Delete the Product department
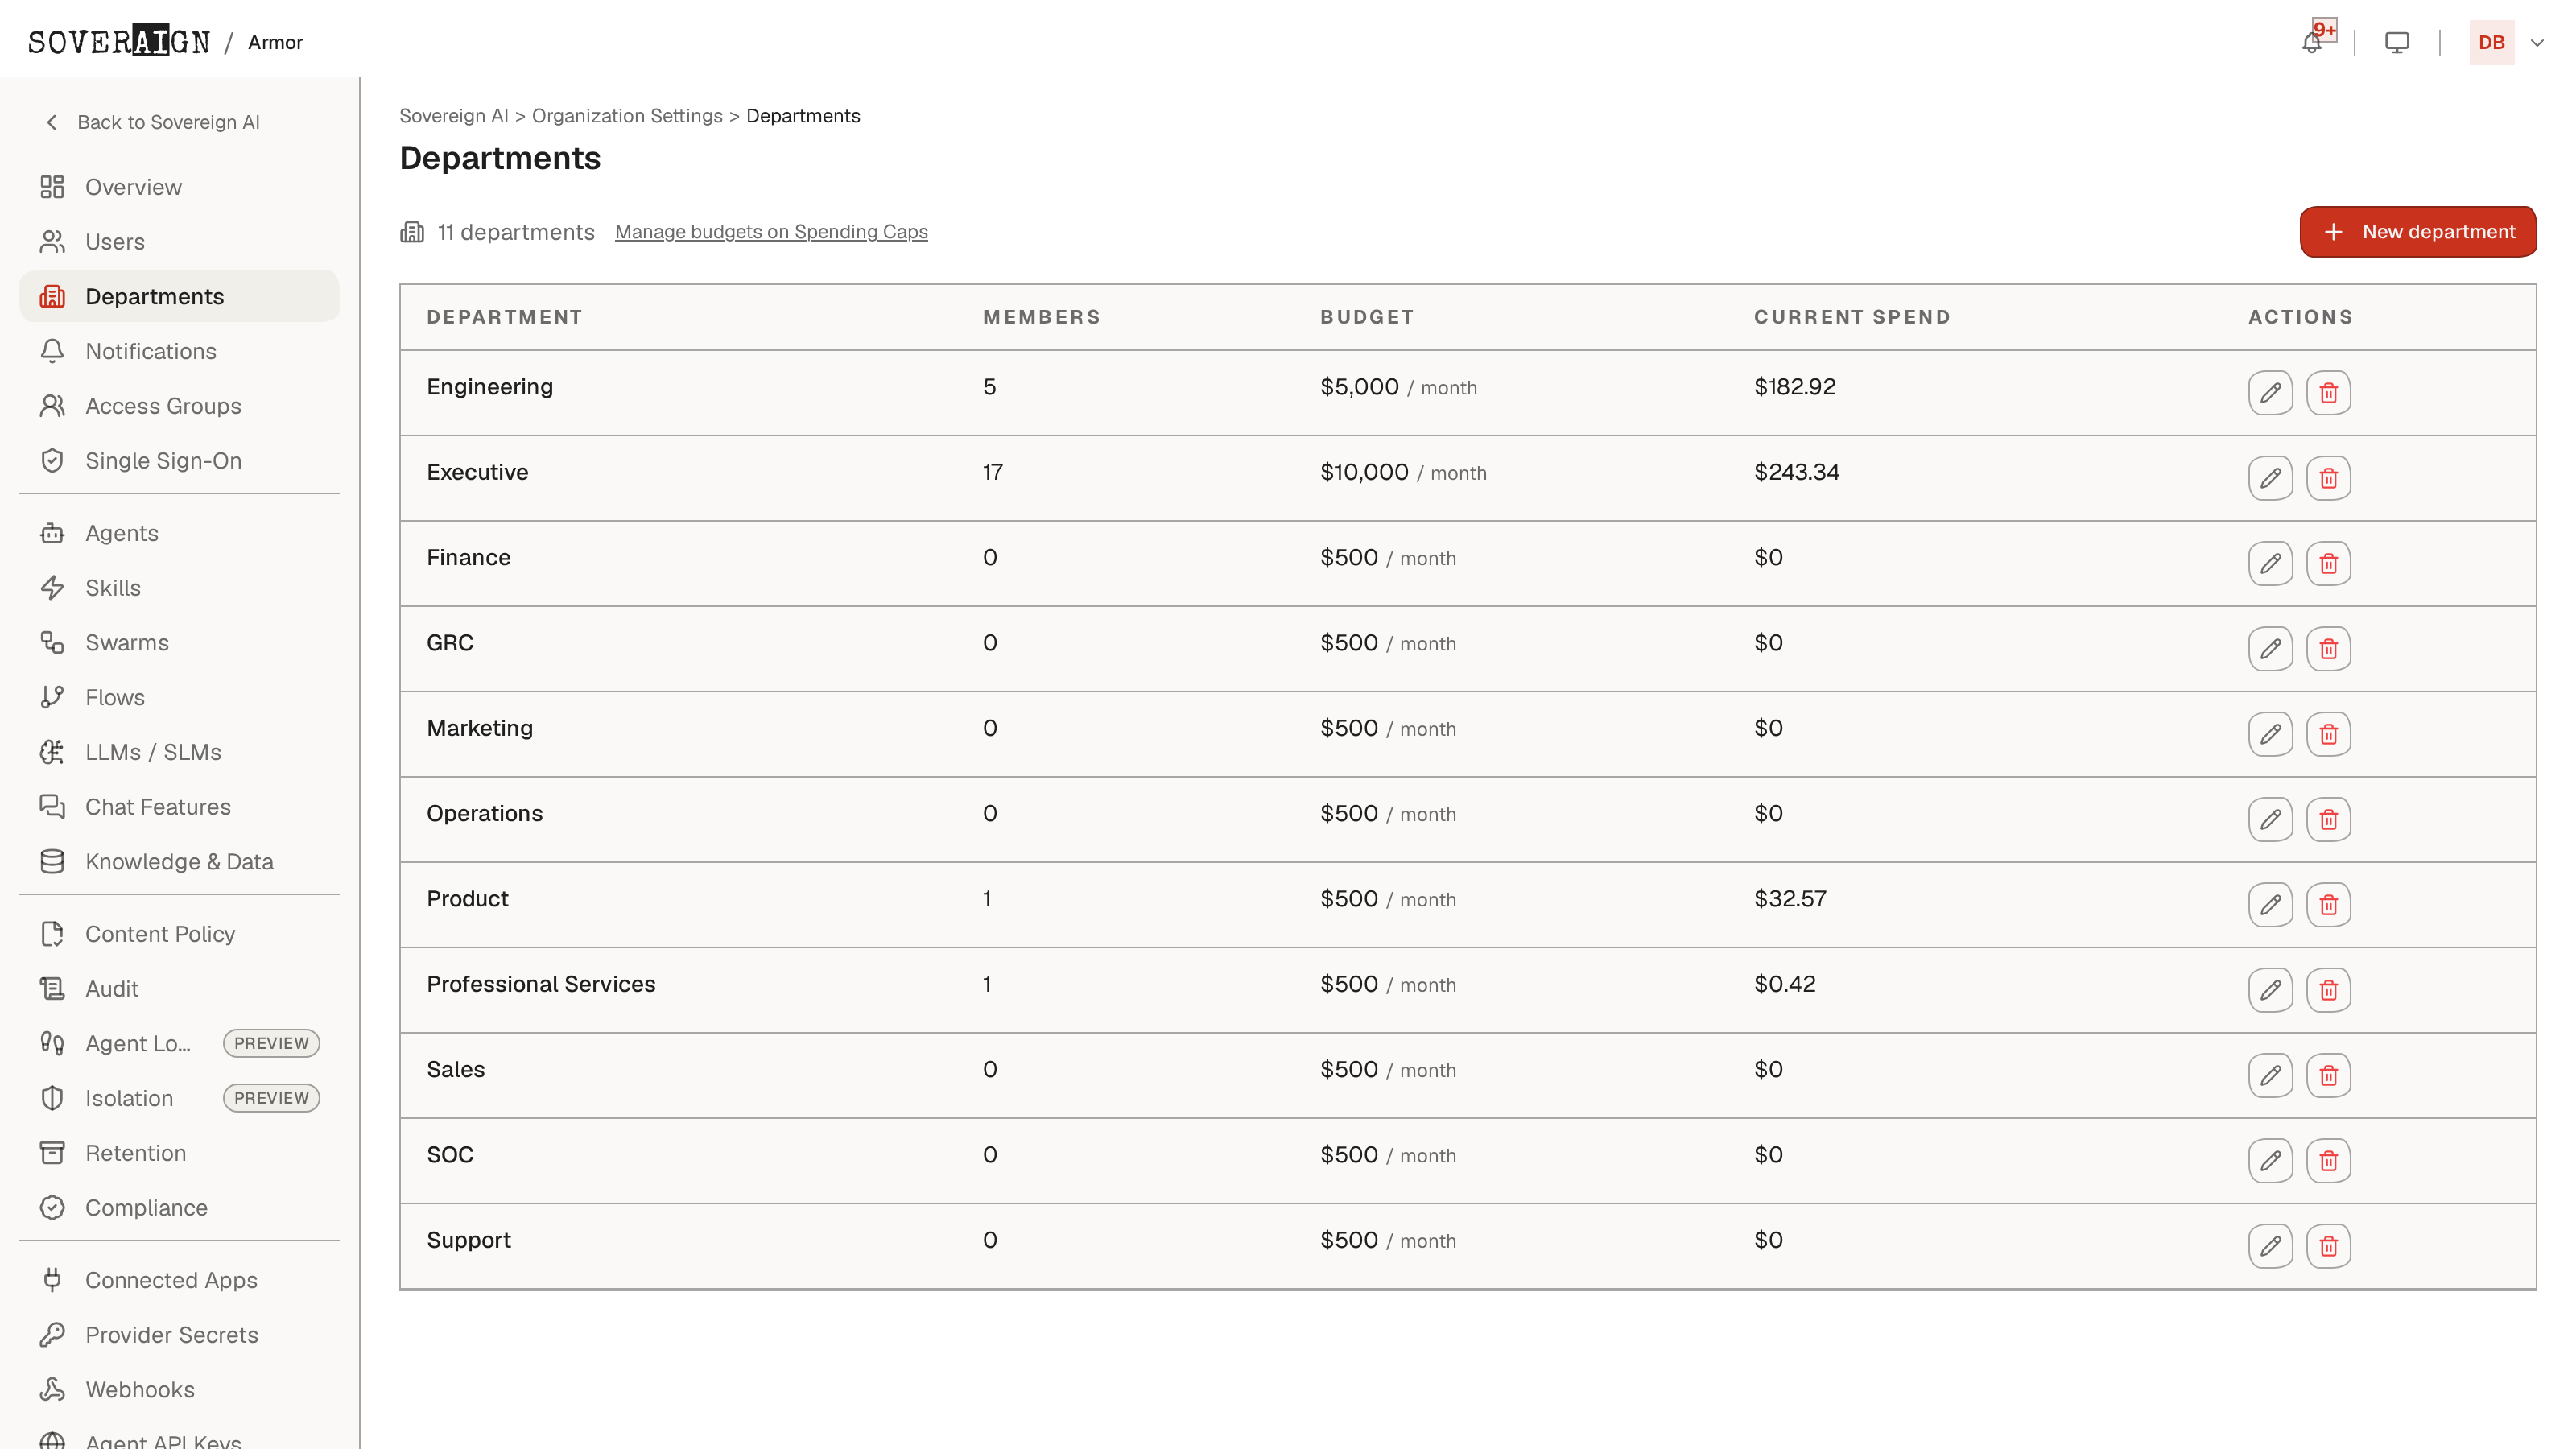 (2328, 905)
